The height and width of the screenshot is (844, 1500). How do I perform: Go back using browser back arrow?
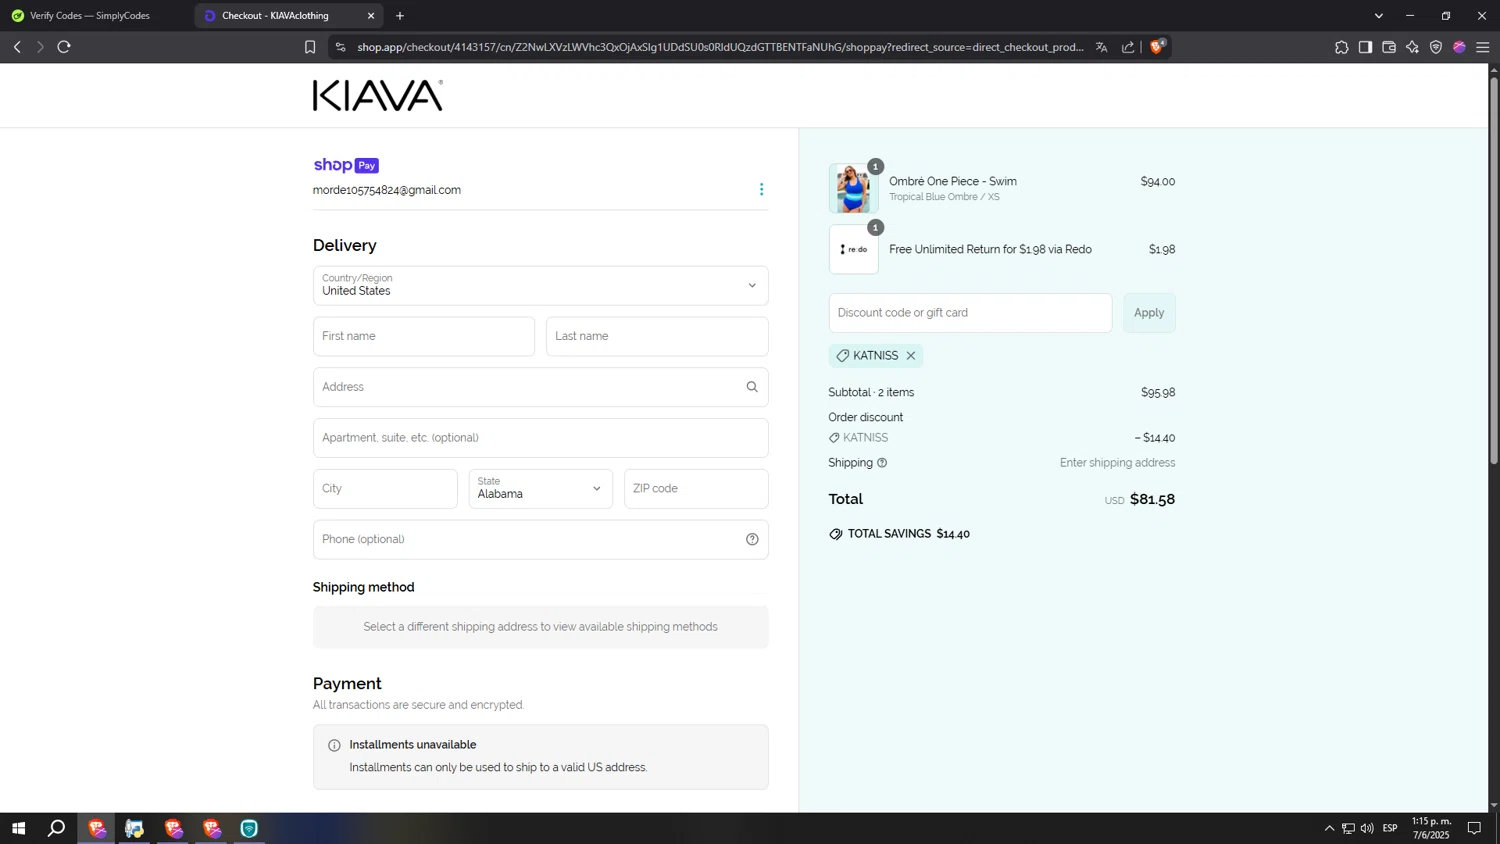pos(17,47)
